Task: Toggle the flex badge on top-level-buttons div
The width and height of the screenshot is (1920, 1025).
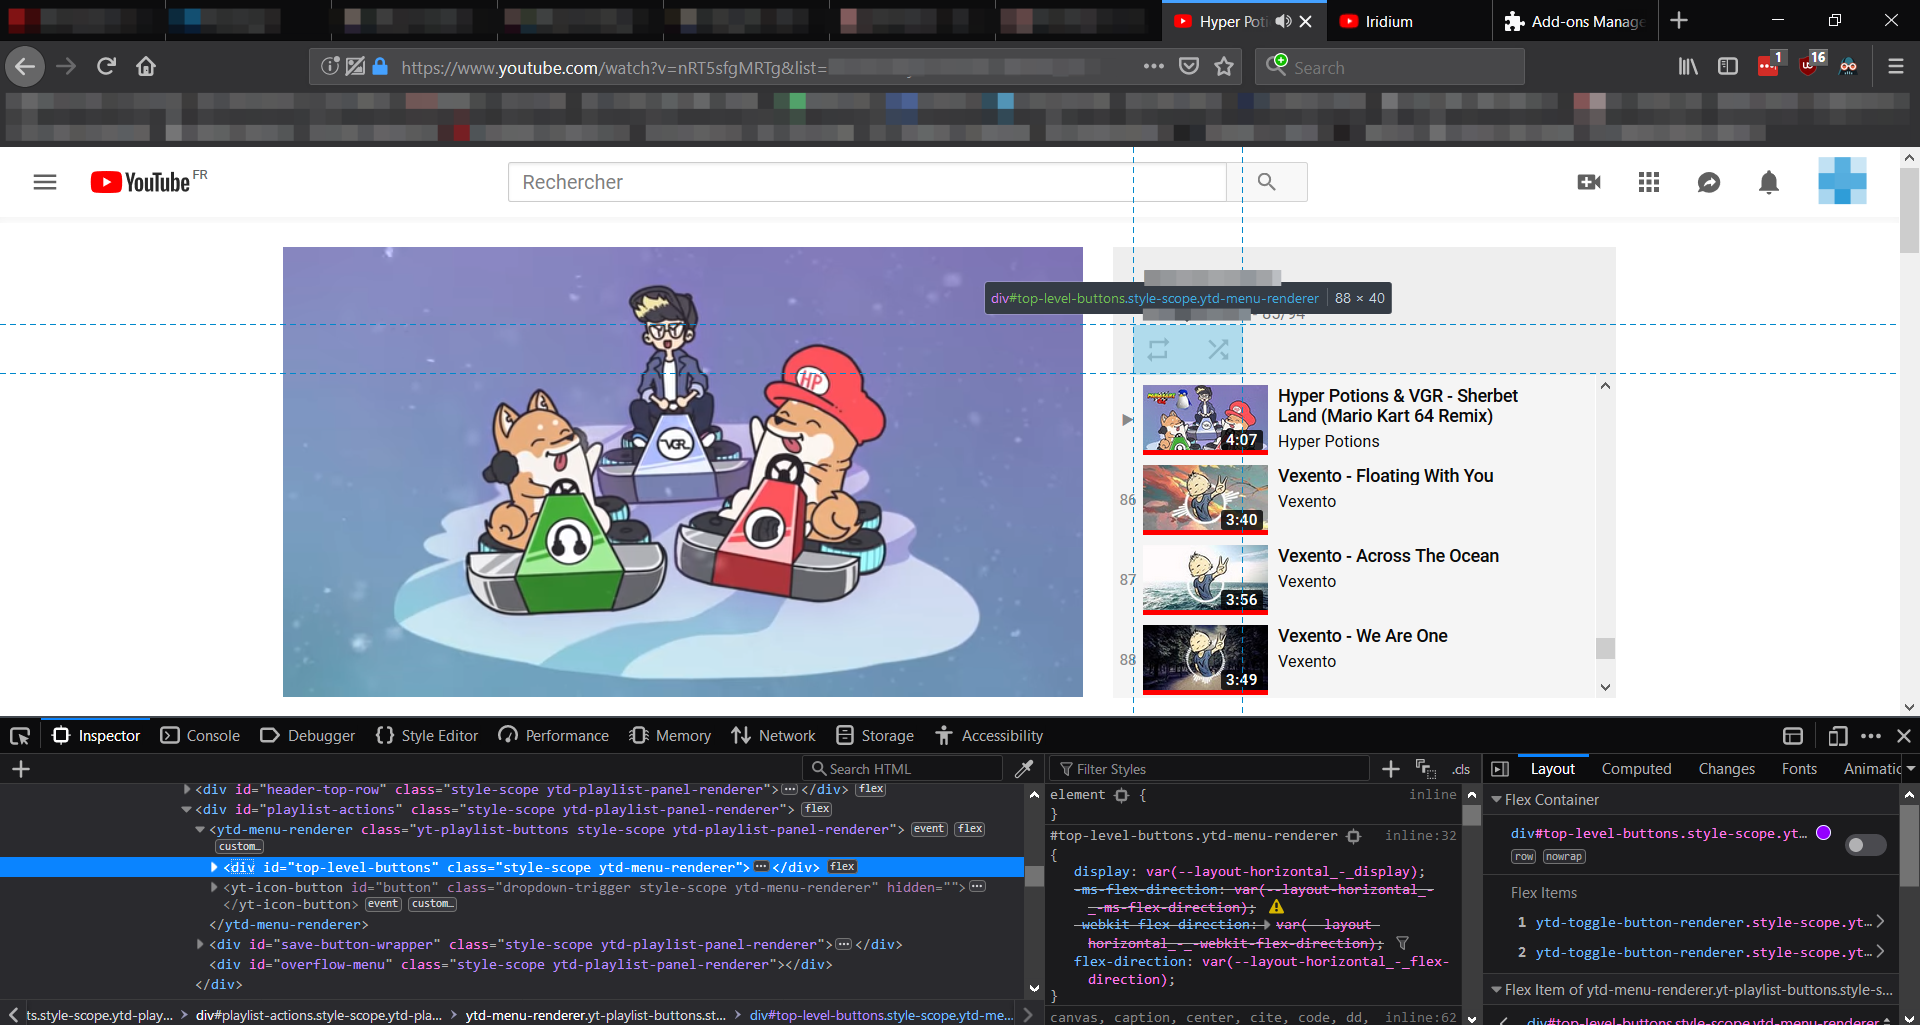Action: 842,867
